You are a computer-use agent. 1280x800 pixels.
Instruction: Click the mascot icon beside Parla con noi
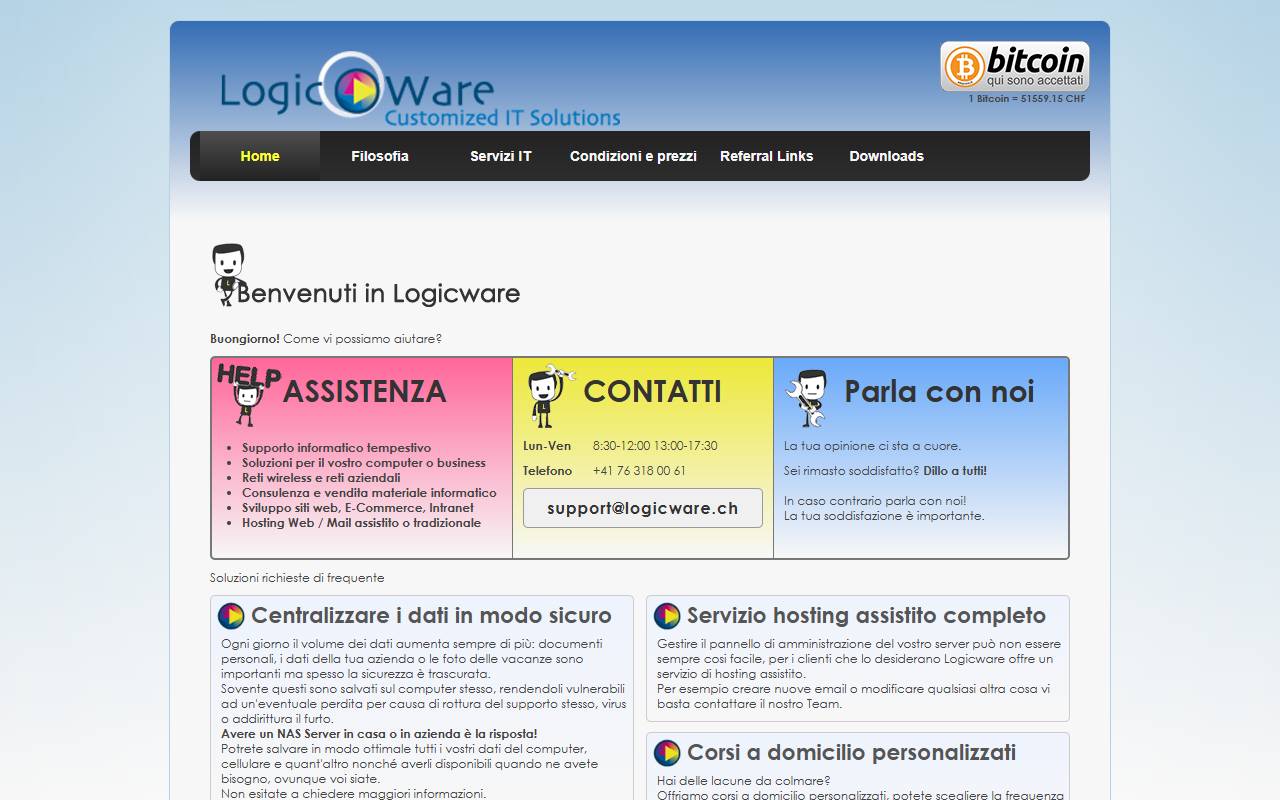pos(808,398)
